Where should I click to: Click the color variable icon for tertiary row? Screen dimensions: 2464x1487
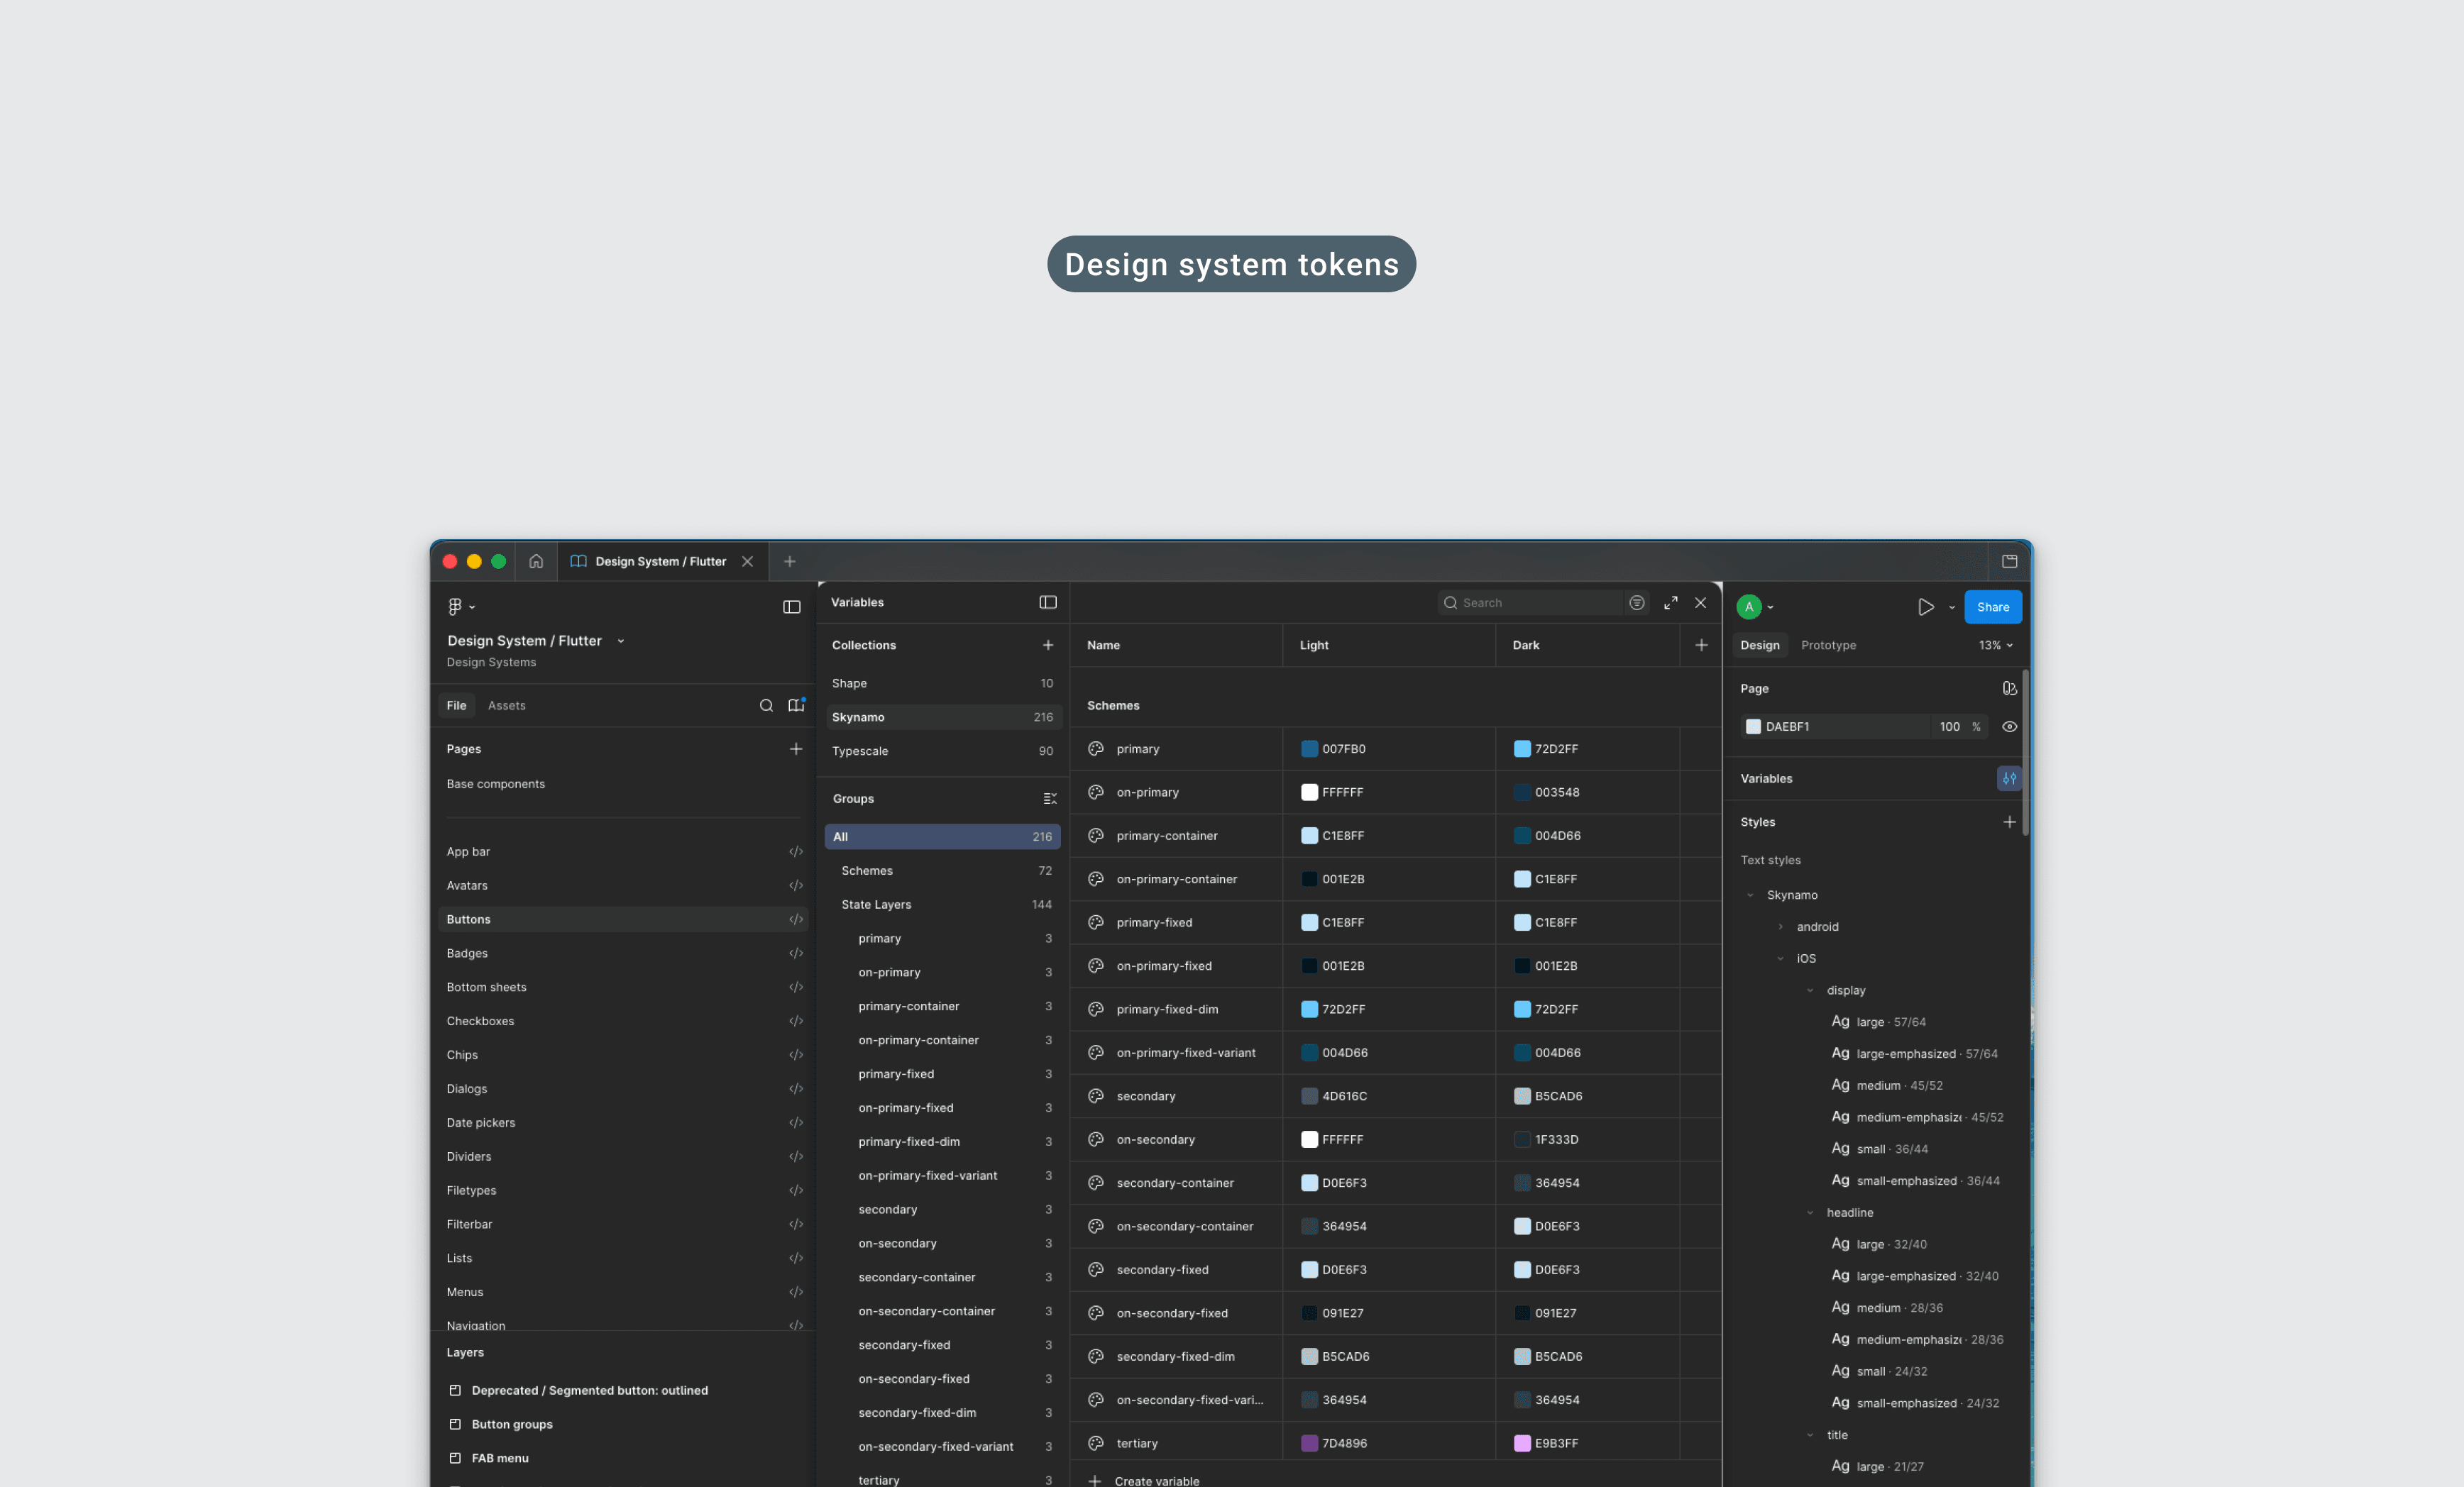click(x=1096, y=1443)
